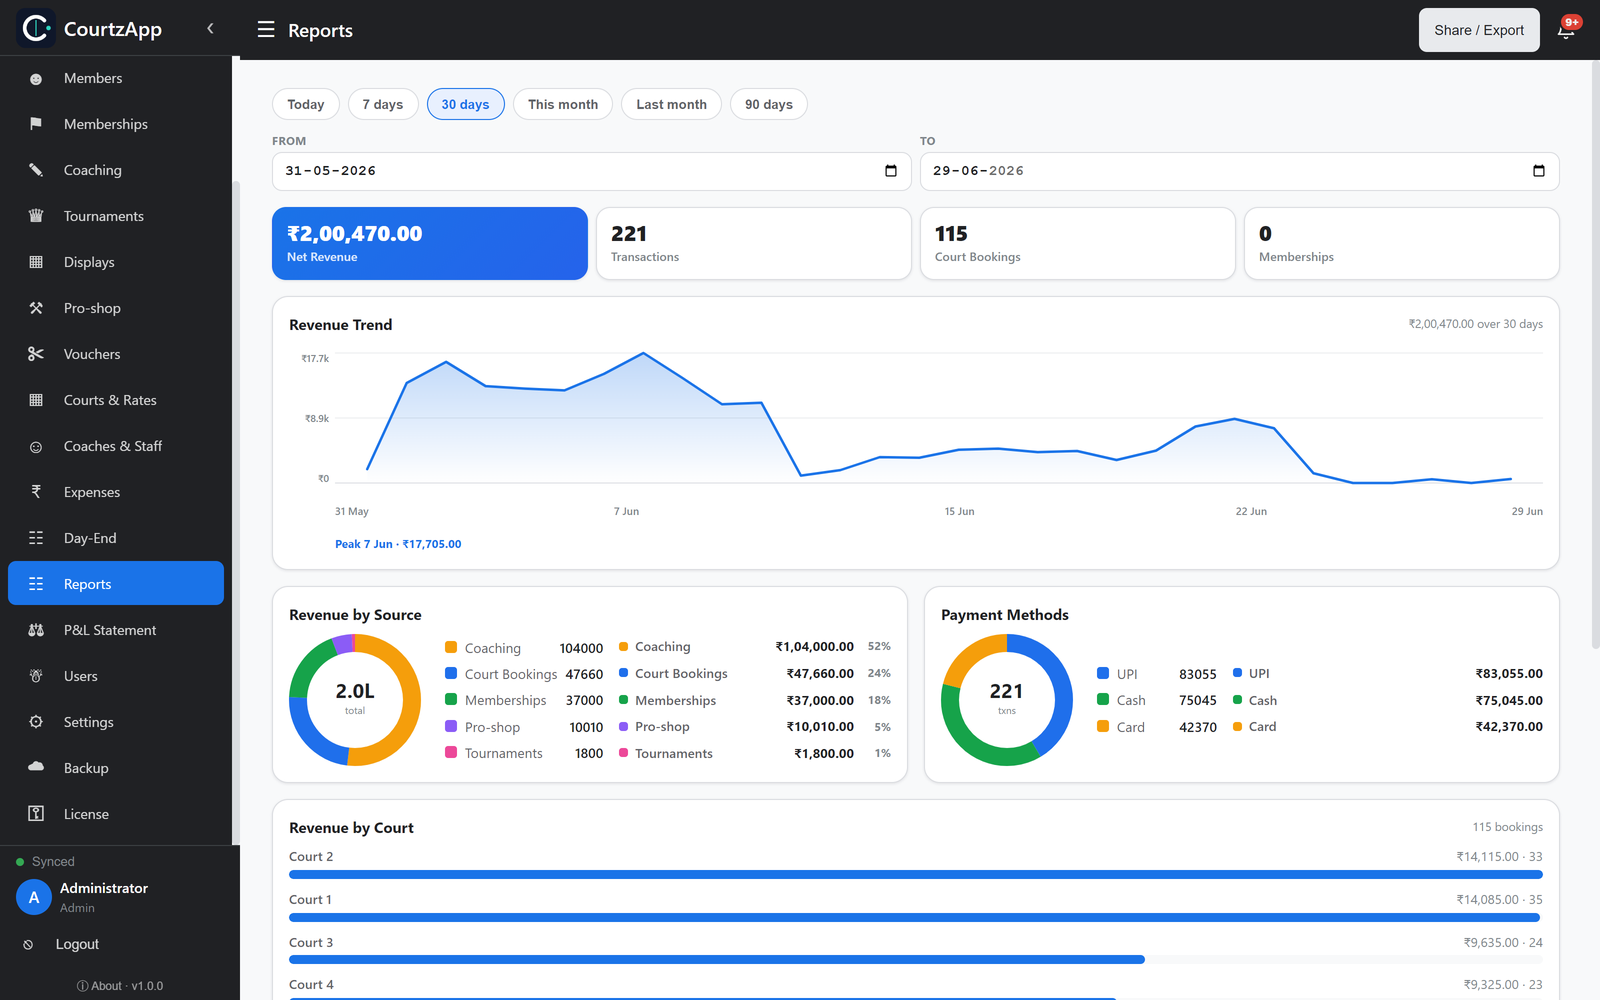The height and width of the screenshot is (1000, 1600).
Task: Click the Displays grid icon
Action: pos(36,262)
